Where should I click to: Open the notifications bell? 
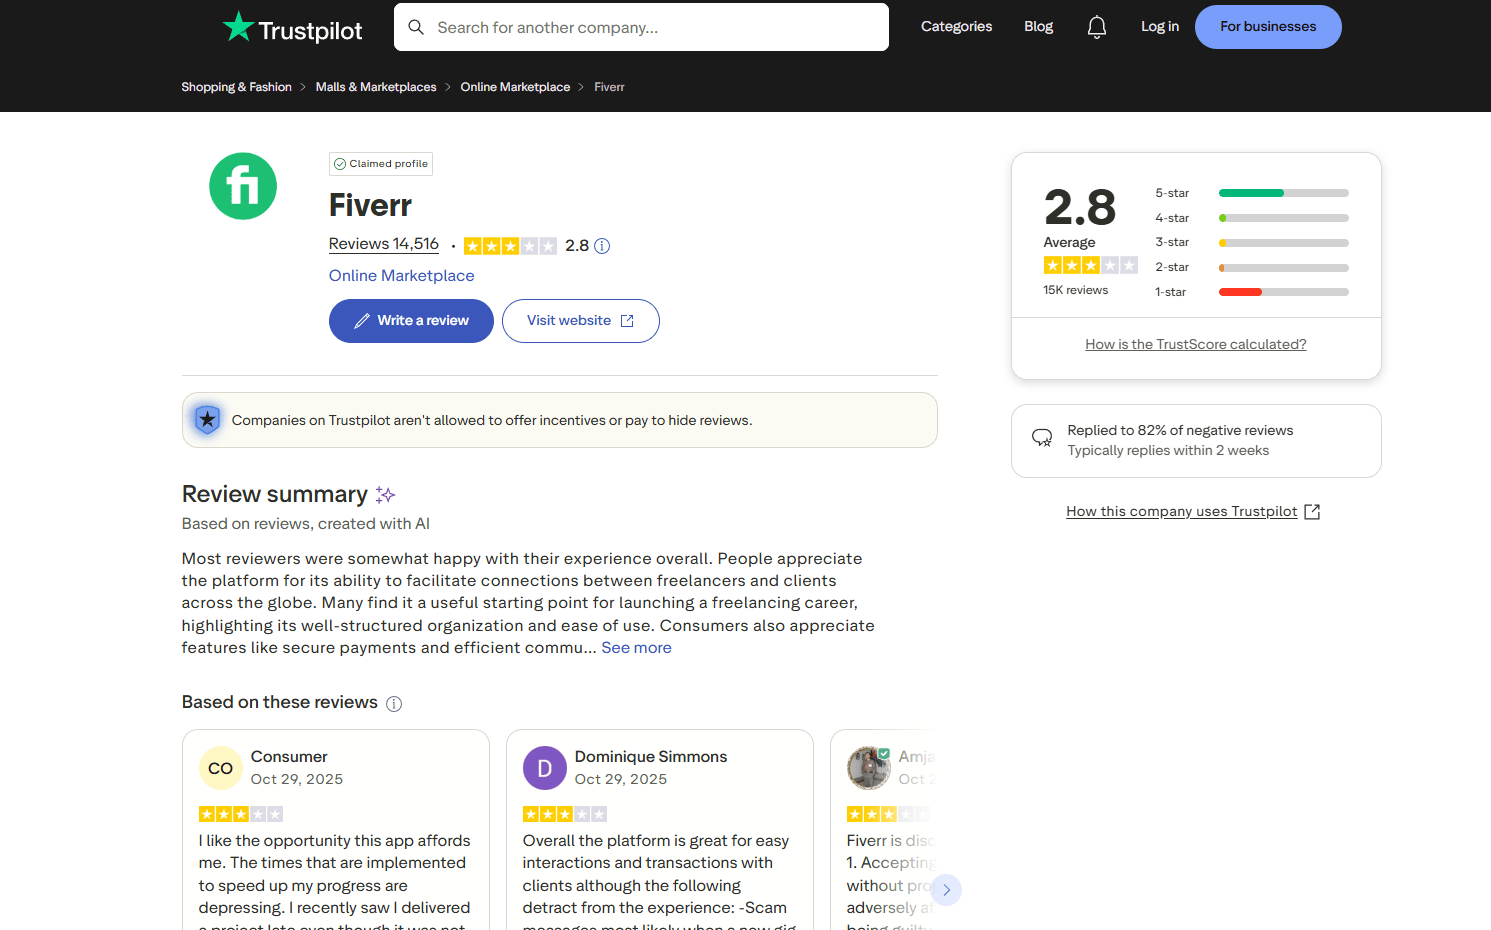coord(1097,27)
